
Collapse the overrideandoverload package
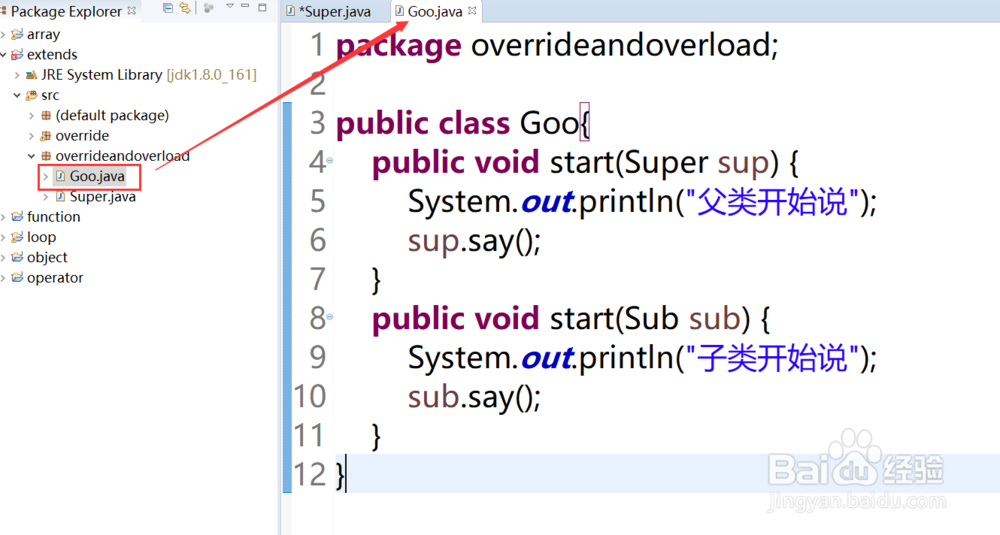pos(31,156)
